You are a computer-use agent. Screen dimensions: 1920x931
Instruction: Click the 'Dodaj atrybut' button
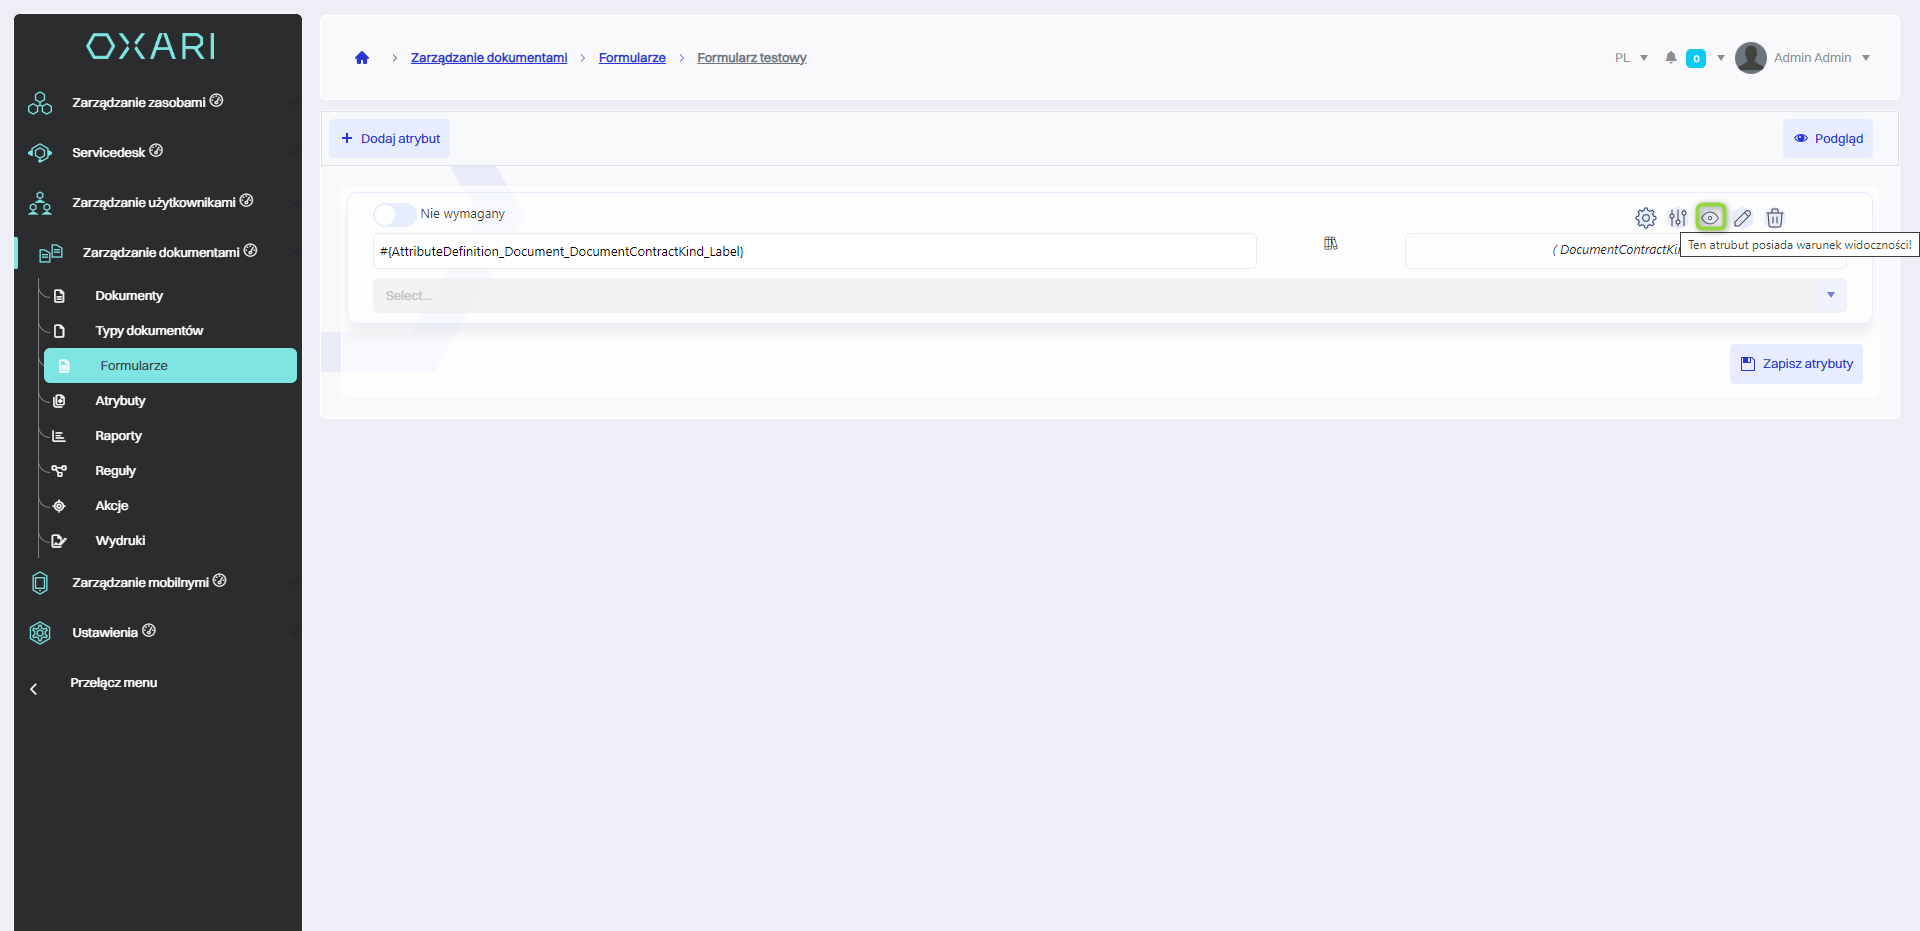[x=390, y=139]
